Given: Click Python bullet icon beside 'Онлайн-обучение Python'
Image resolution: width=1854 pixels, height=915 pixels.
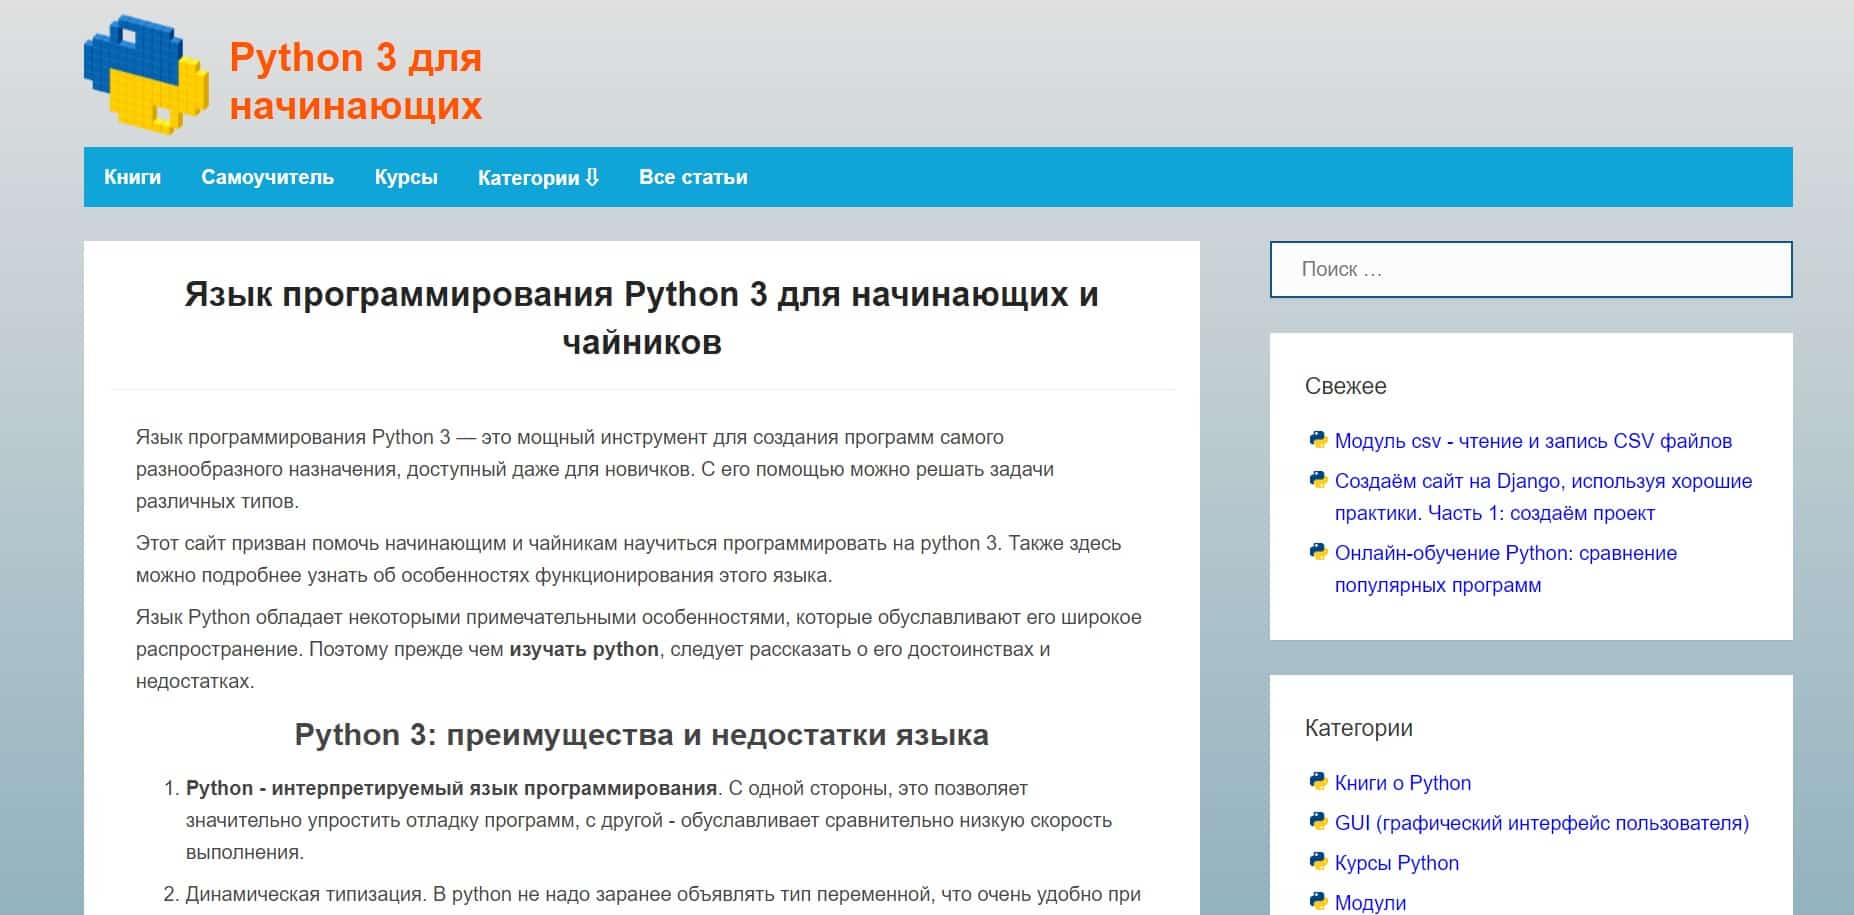Looking at the screenshot, I should coord(1318,552).
